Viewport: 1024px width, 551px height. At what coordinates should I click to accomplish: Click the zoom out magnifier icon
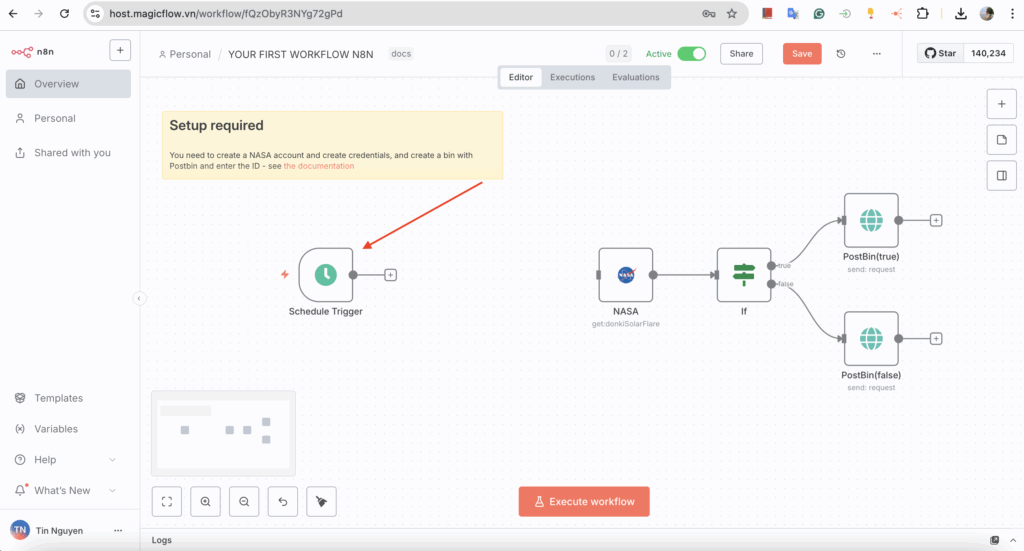244,502
